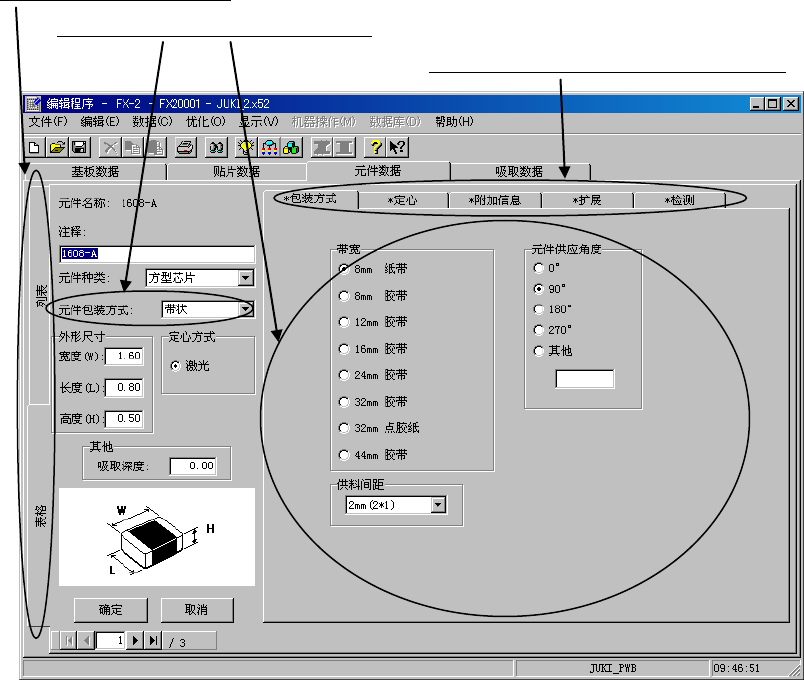The height and width of the screenshot is (680, 804).
Task: Click the context help arrow icon
Action: click(x=396, y=147)
